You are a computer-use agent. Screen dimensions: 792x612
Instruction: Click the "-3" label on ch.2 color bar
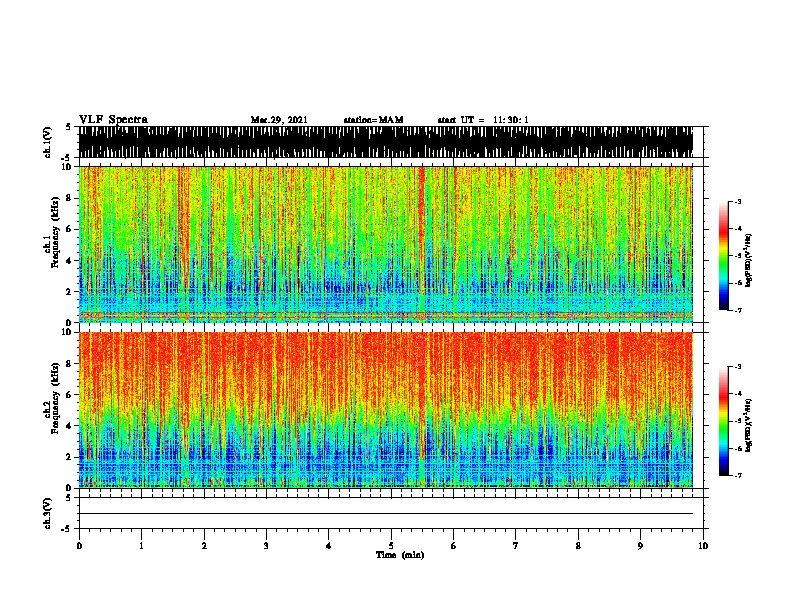coord(737,367)
